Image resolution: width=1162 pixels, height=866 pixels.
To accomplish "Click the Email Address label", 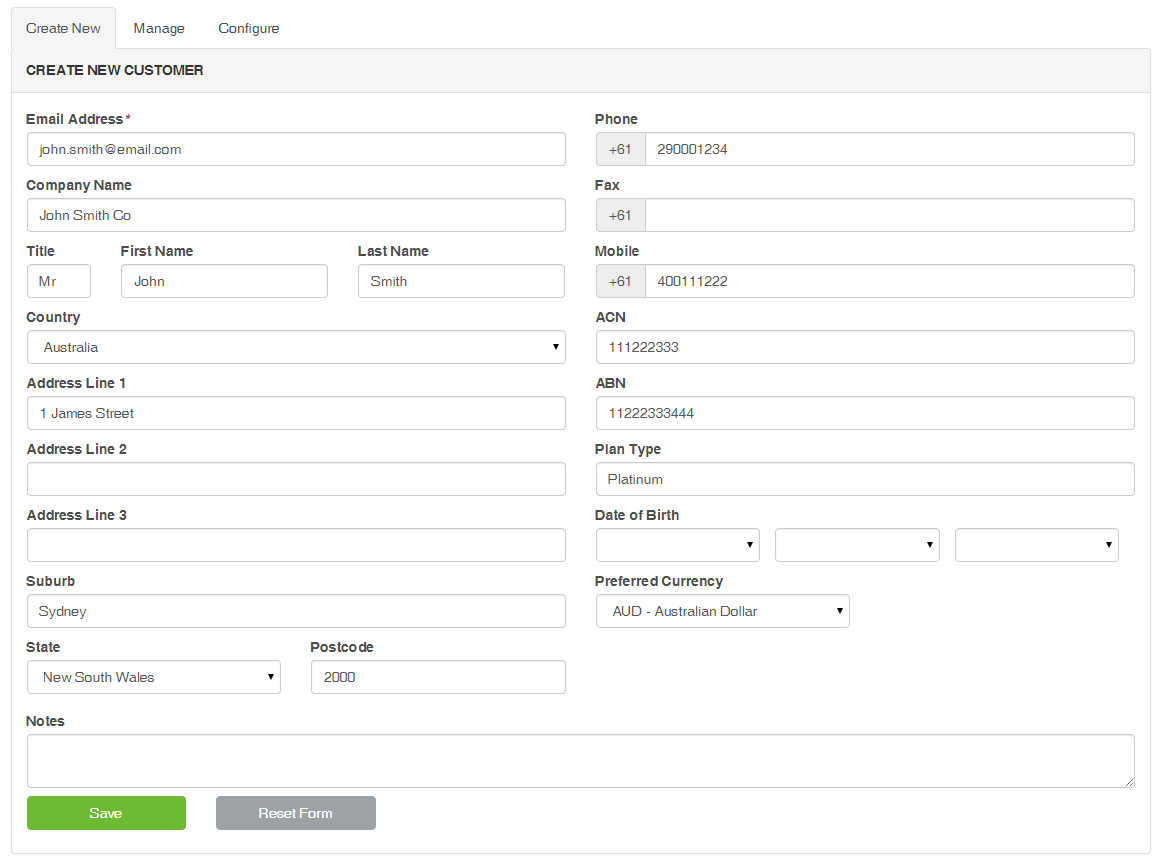I will click(x=75, y=119).
